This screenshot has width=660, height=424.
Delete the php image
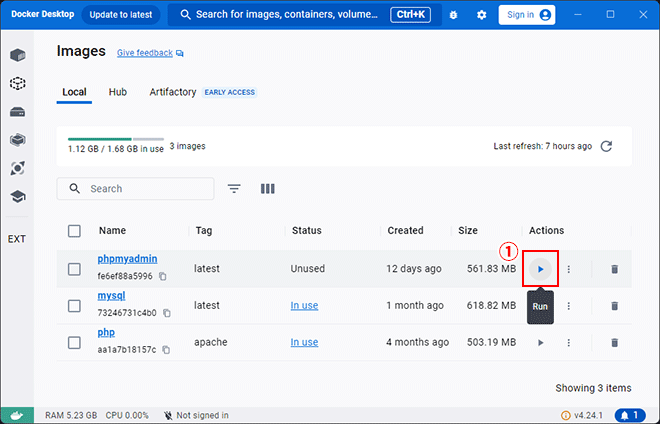click(x=615, y=343)
